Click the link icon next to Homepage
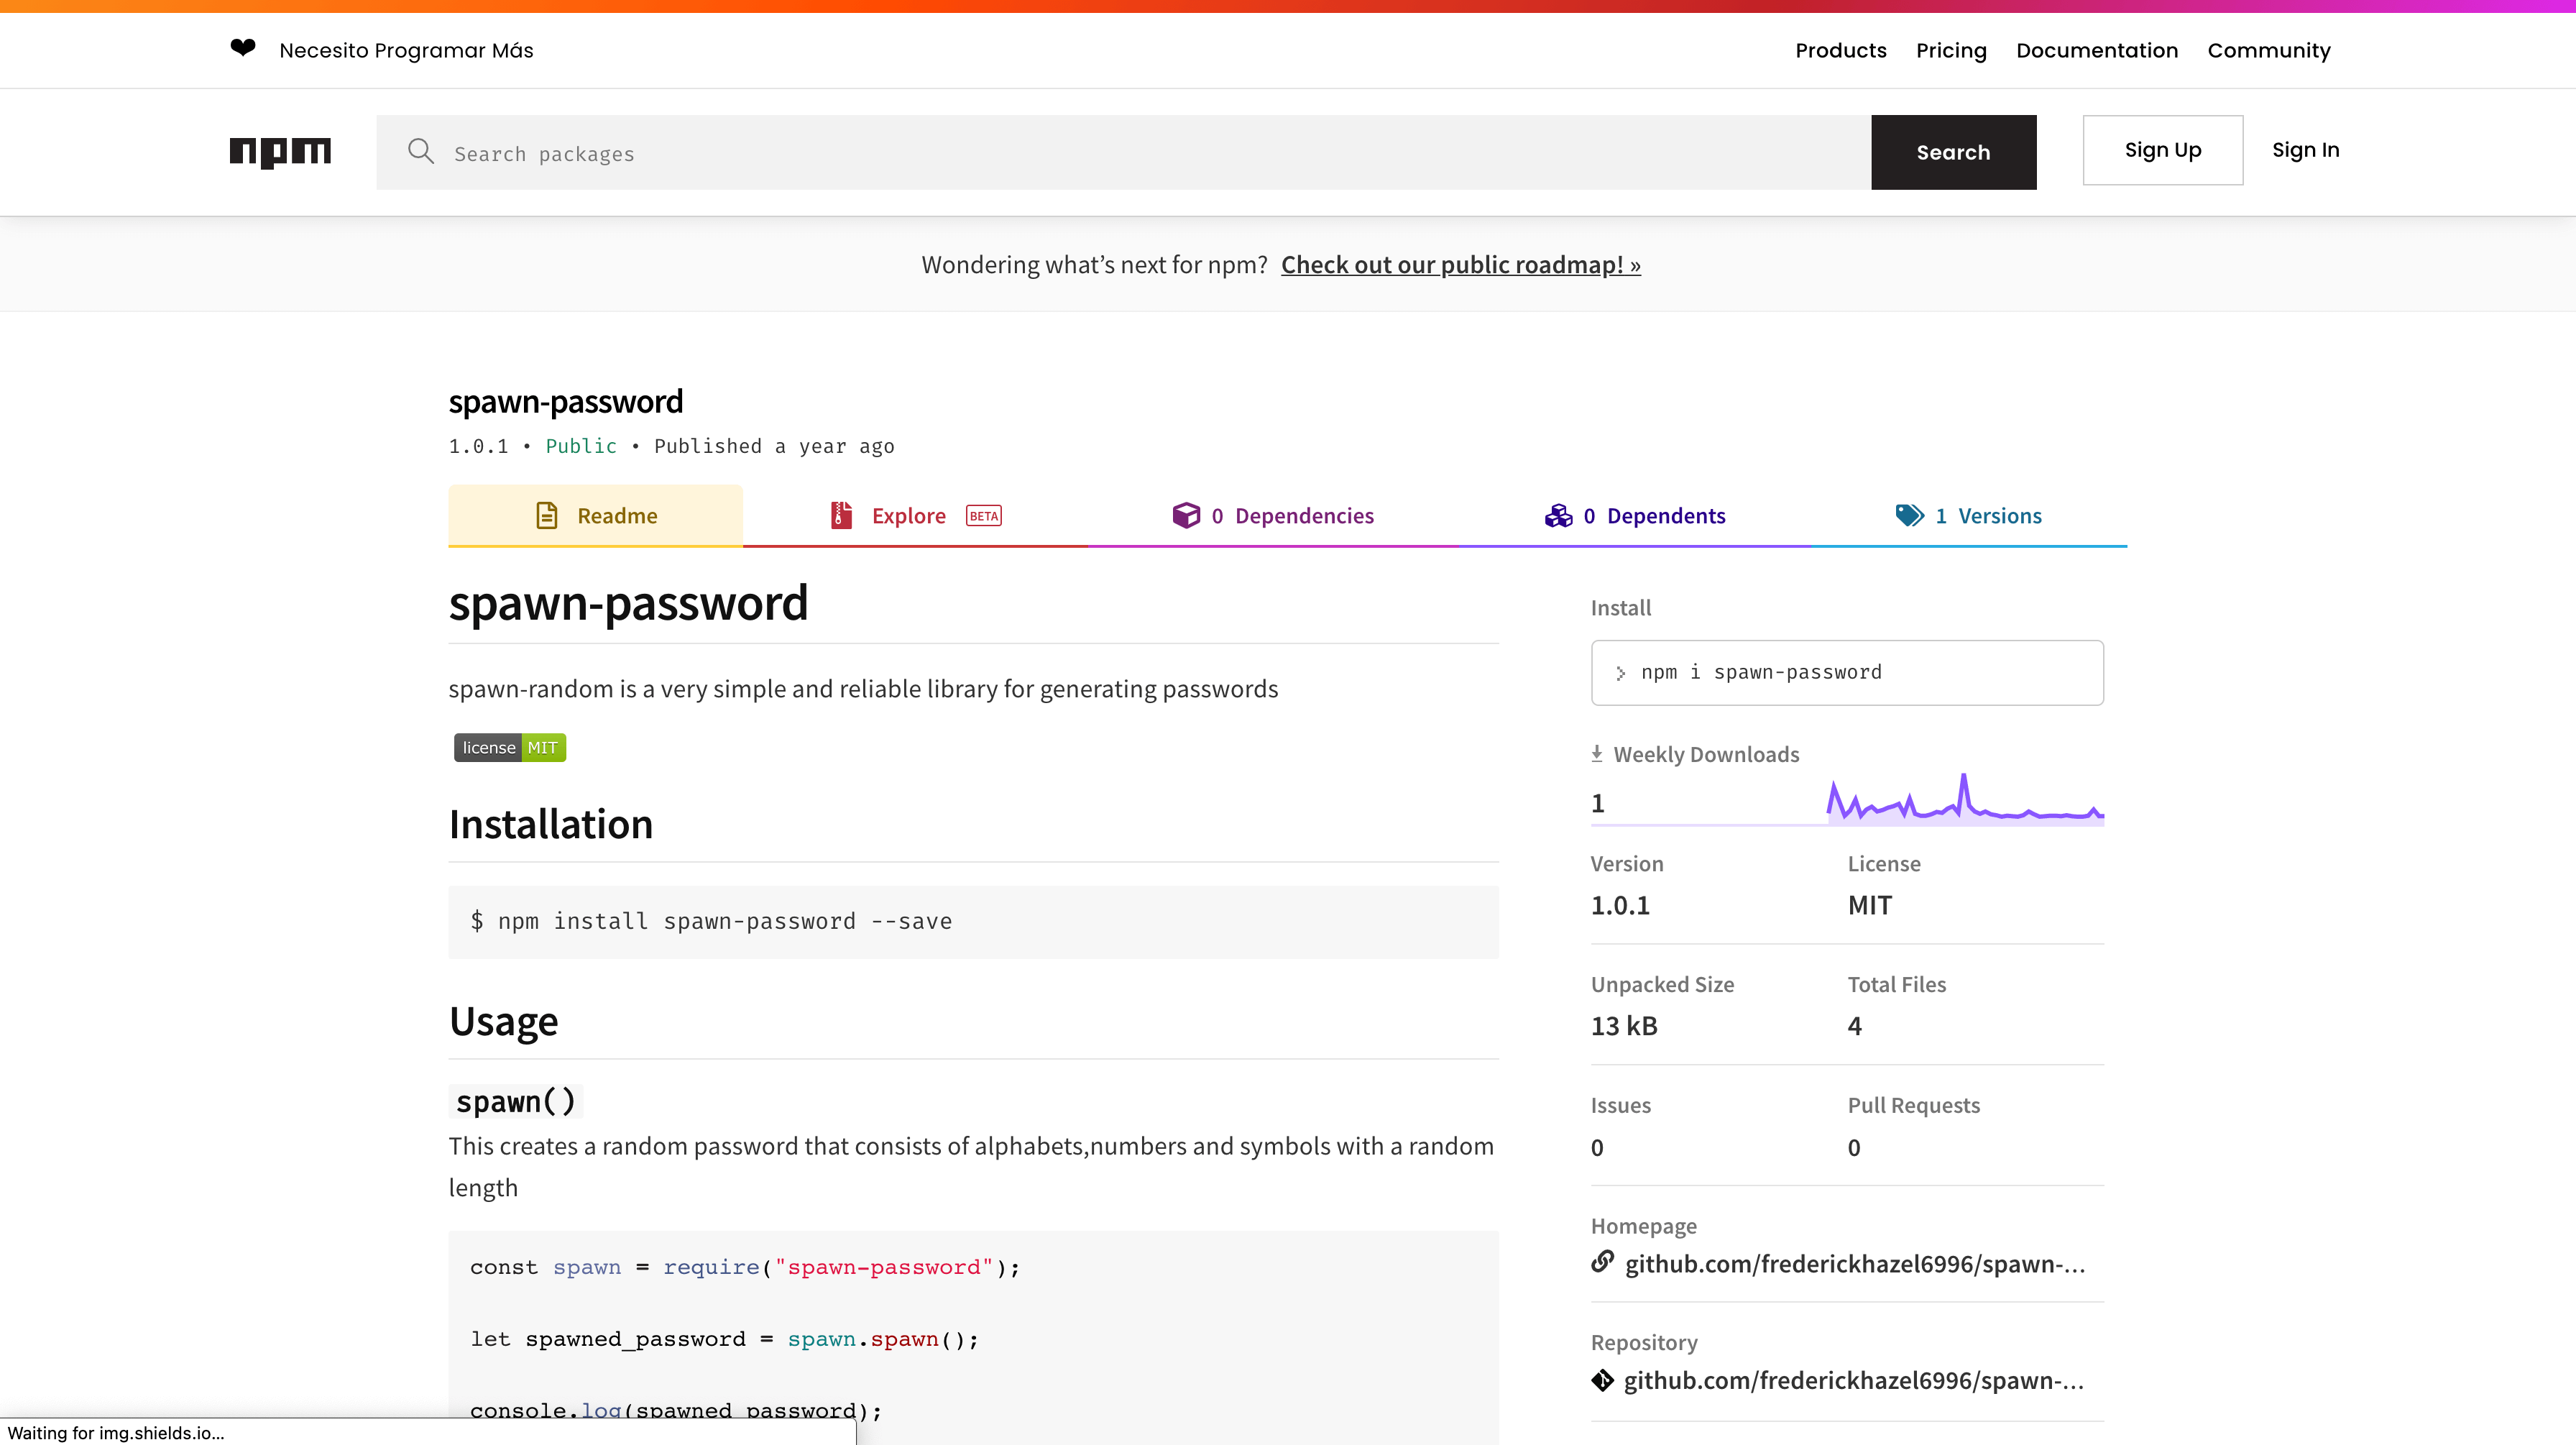The width and height of the screenshot is (2576, 1445). [1603, 1263]
